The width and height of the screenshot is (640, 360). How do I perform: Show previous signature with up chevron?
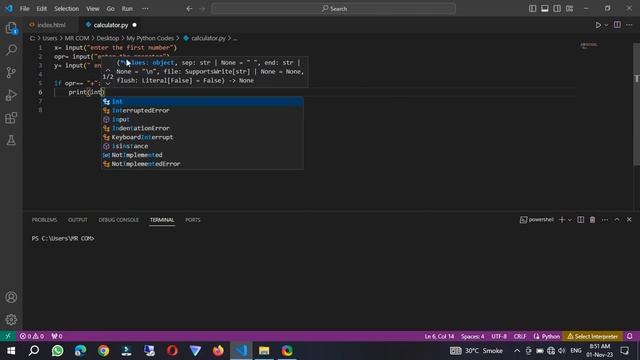pyautogui.click(x=108, y=70)
